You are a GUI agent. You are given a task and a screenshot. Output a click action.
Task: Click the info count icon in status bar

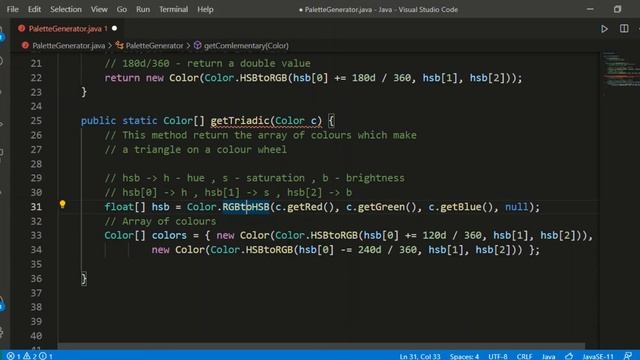click(42, 356)
